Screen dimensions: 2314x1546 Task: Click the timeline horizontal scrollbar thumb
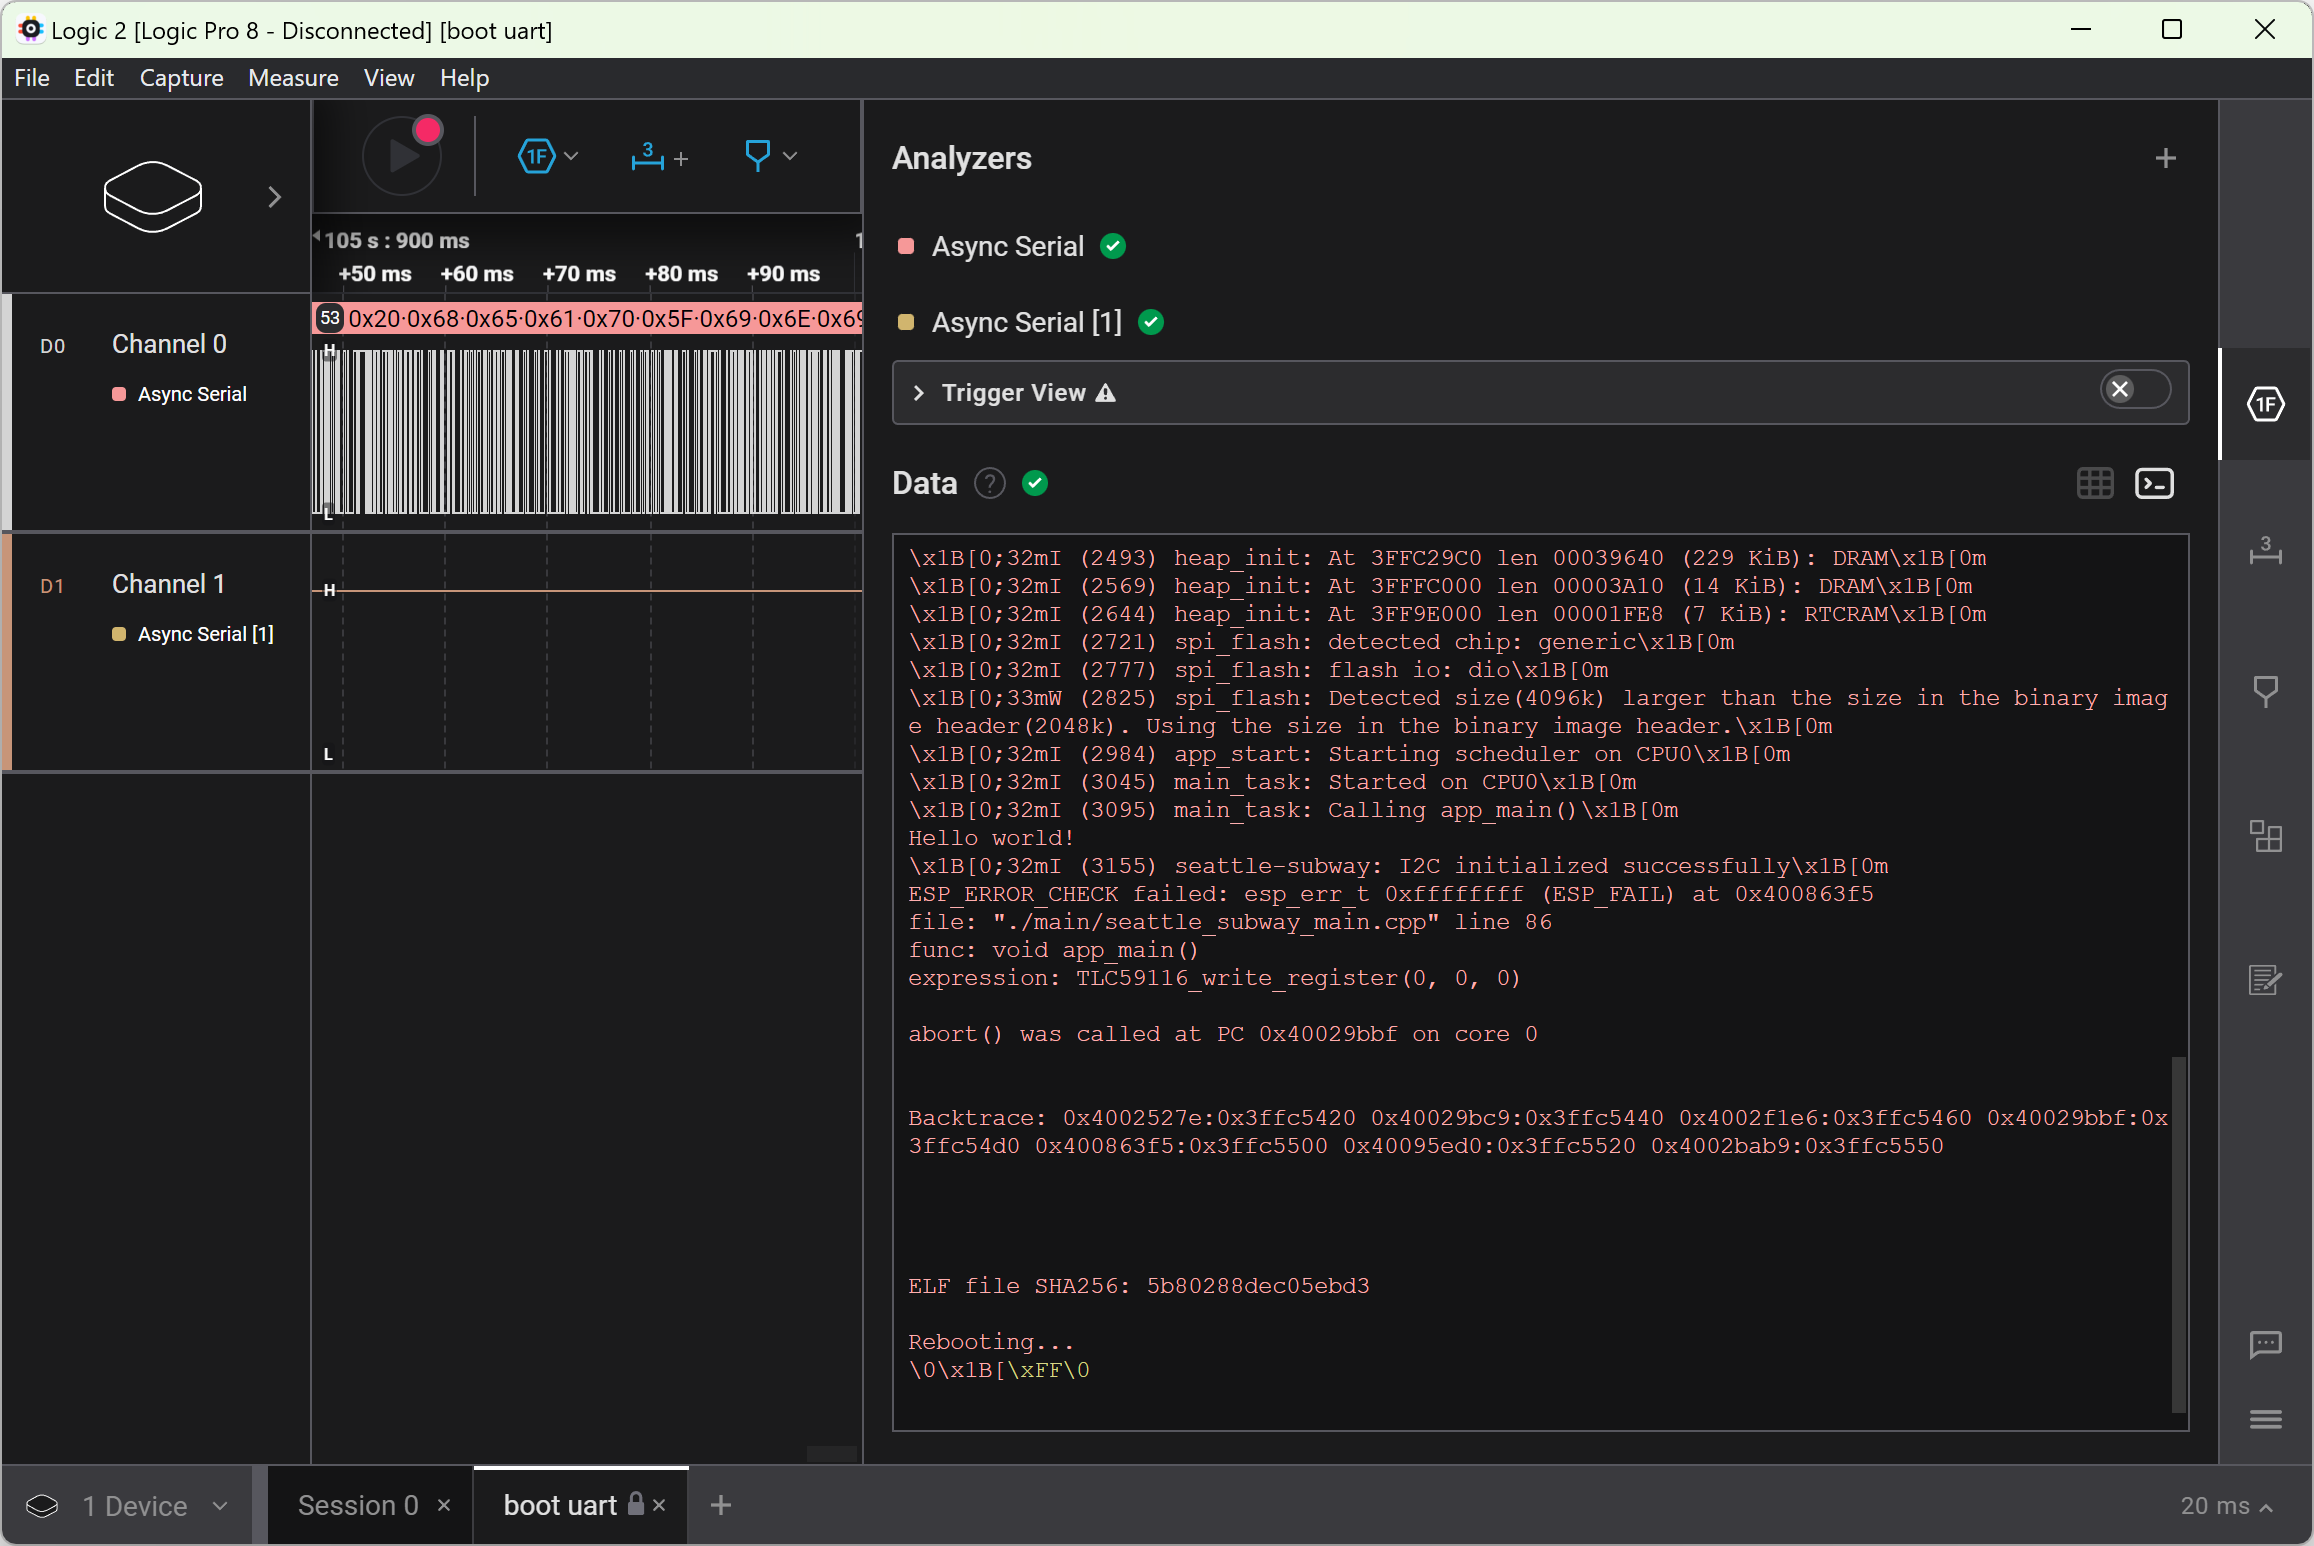(x=832, y=1453)
